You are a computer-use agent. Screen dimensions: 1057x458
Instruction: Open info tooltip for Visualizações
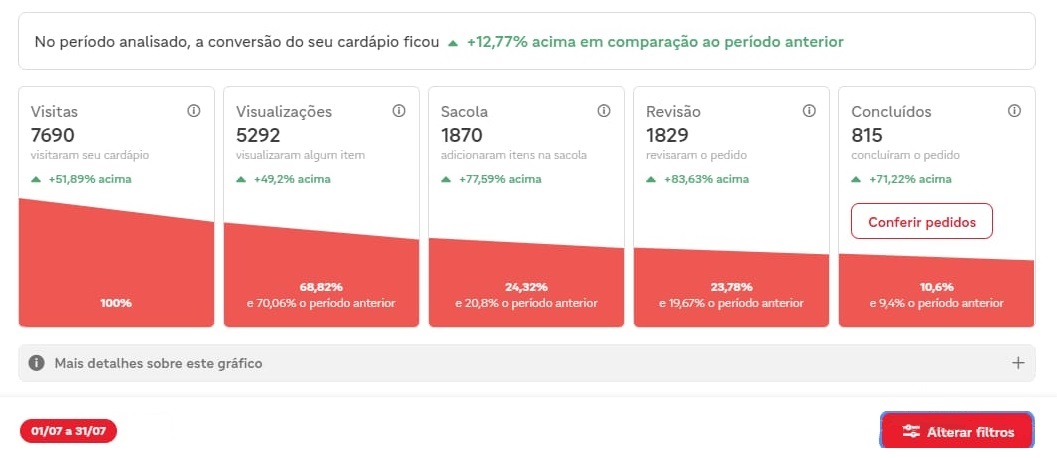pos(399,111)
